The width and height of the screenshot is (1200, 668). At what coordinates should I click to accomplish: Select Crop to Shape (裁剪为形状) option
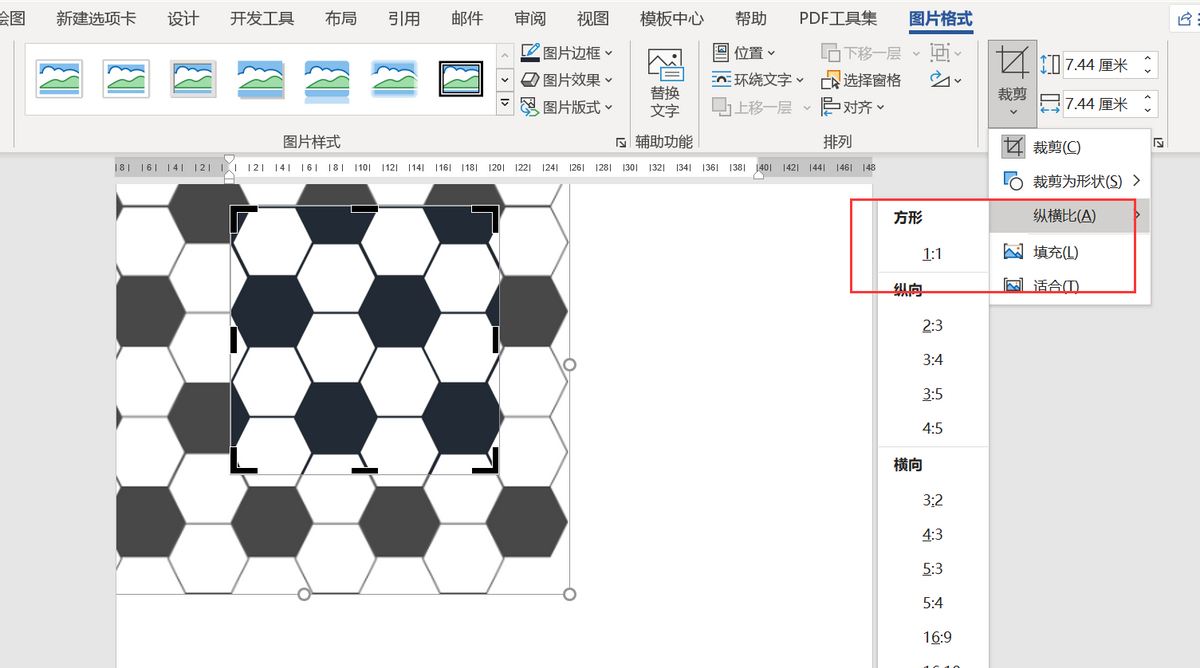click(x=1076, y=181)
